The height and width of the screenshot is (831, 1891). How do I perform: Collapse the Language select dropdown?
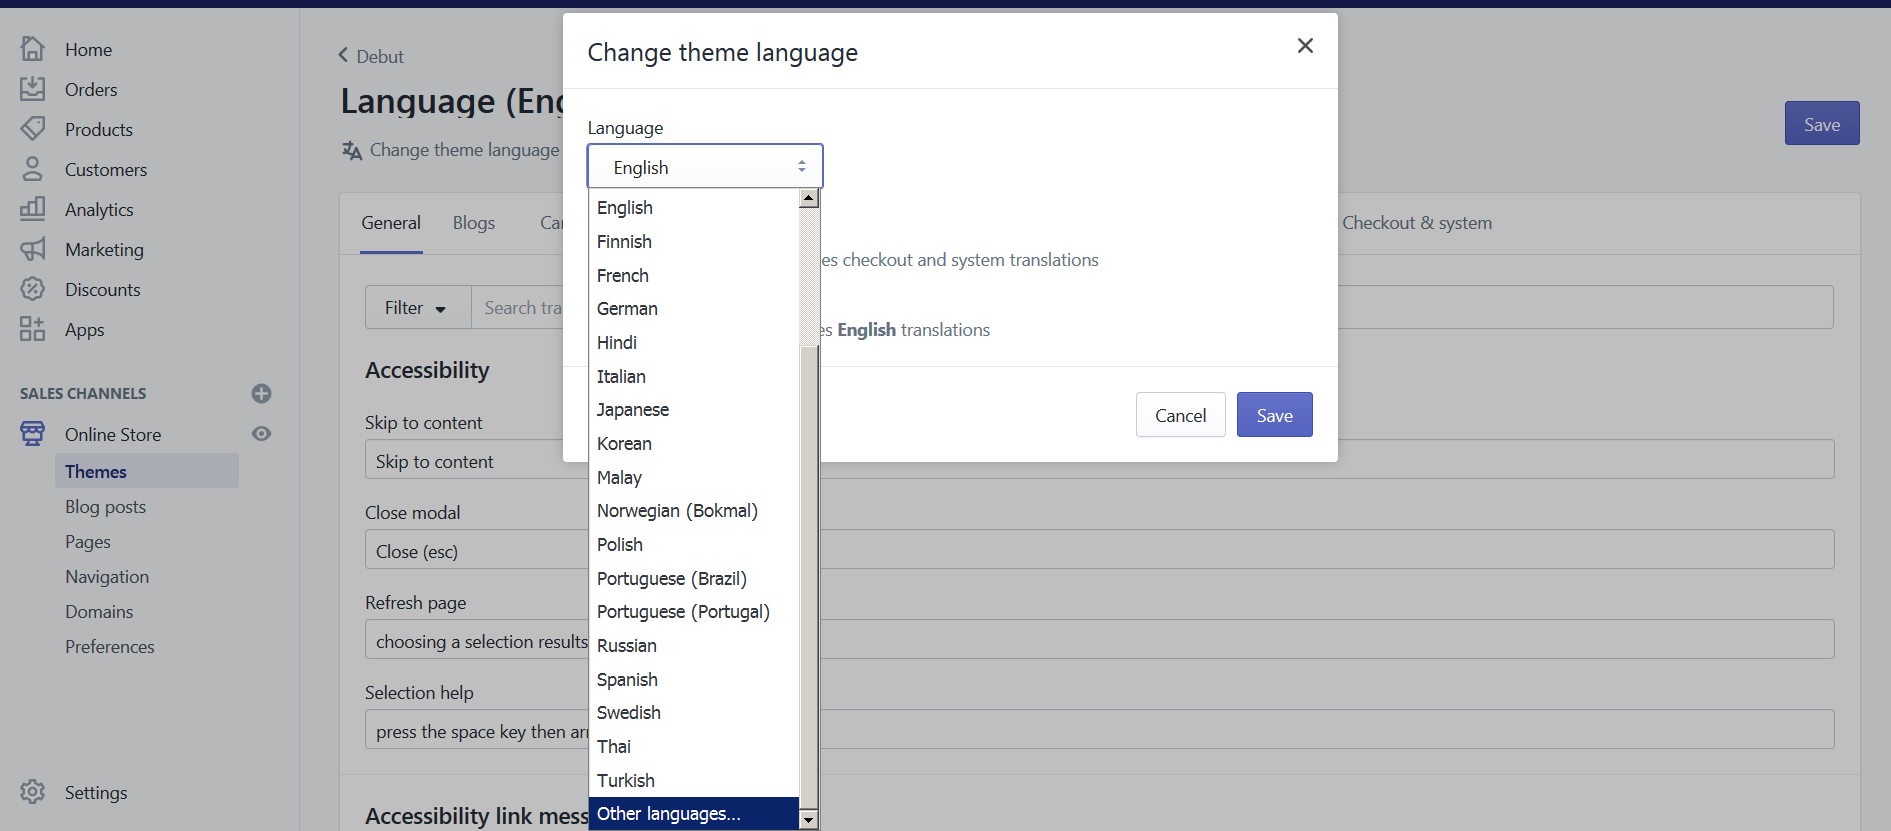coord(704,167)
